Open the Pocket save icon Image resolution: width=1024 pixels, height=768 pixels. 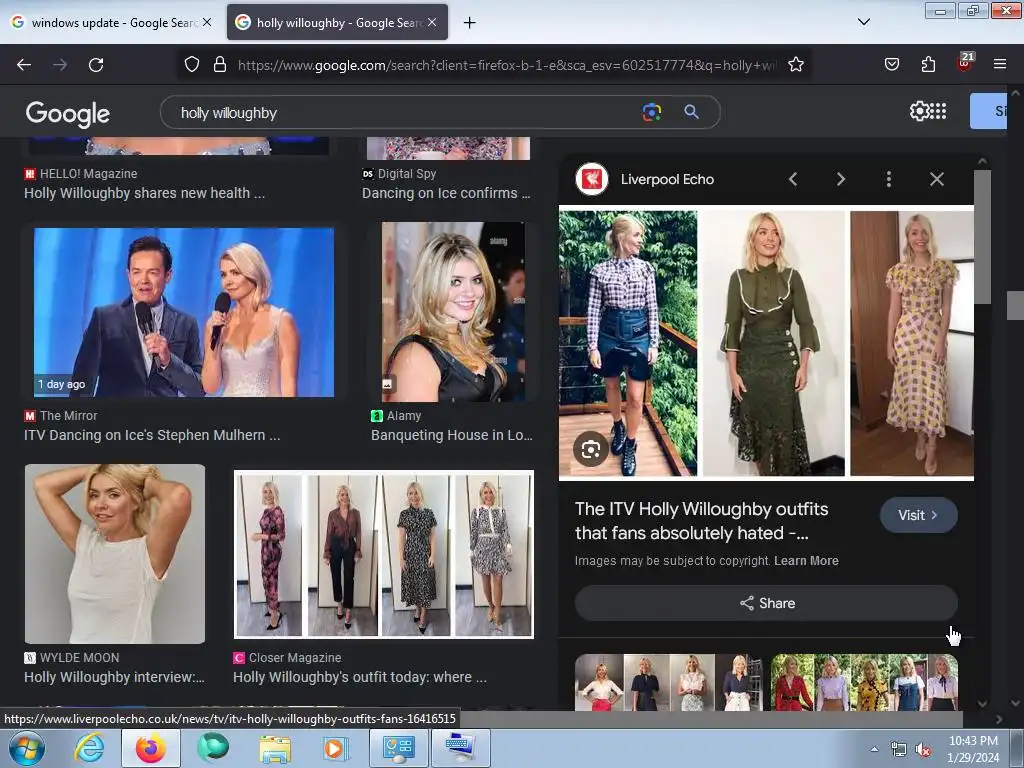[891, 64]
